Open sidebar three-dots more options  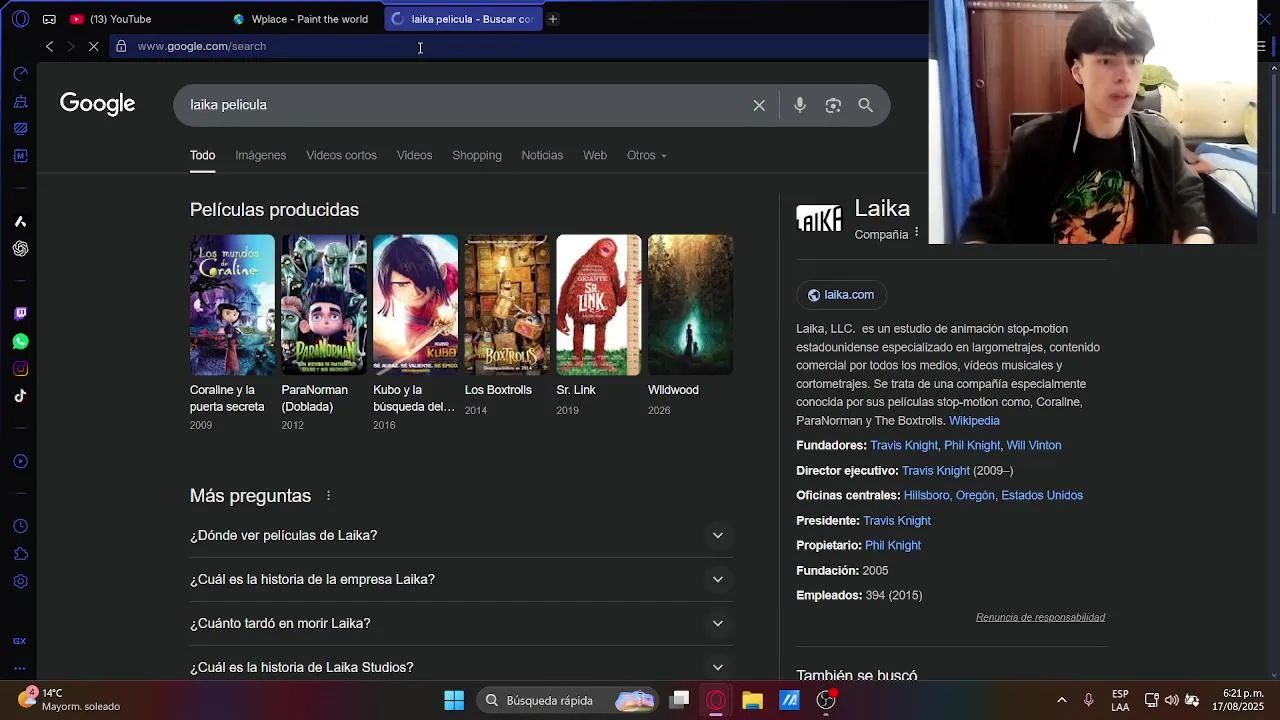point(20,668)
